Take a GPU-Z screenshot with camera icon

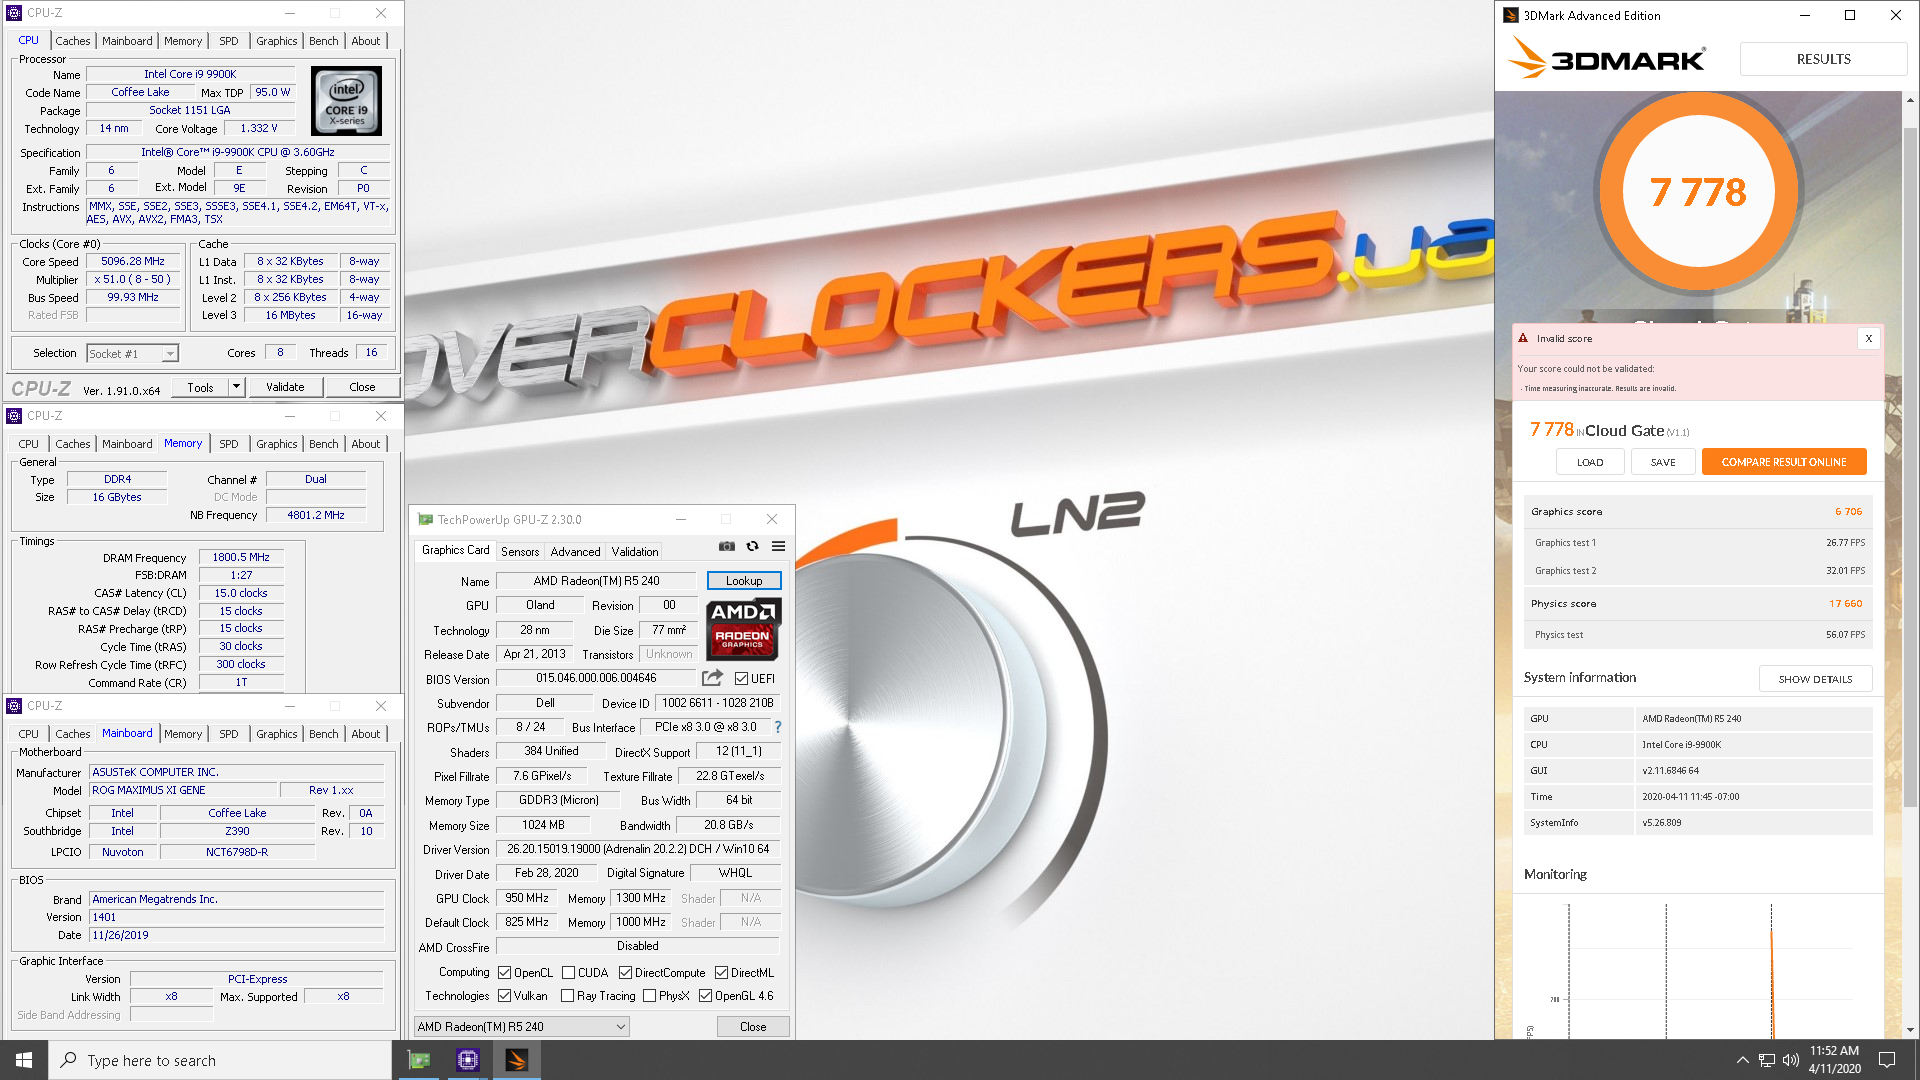coord(727,547)
